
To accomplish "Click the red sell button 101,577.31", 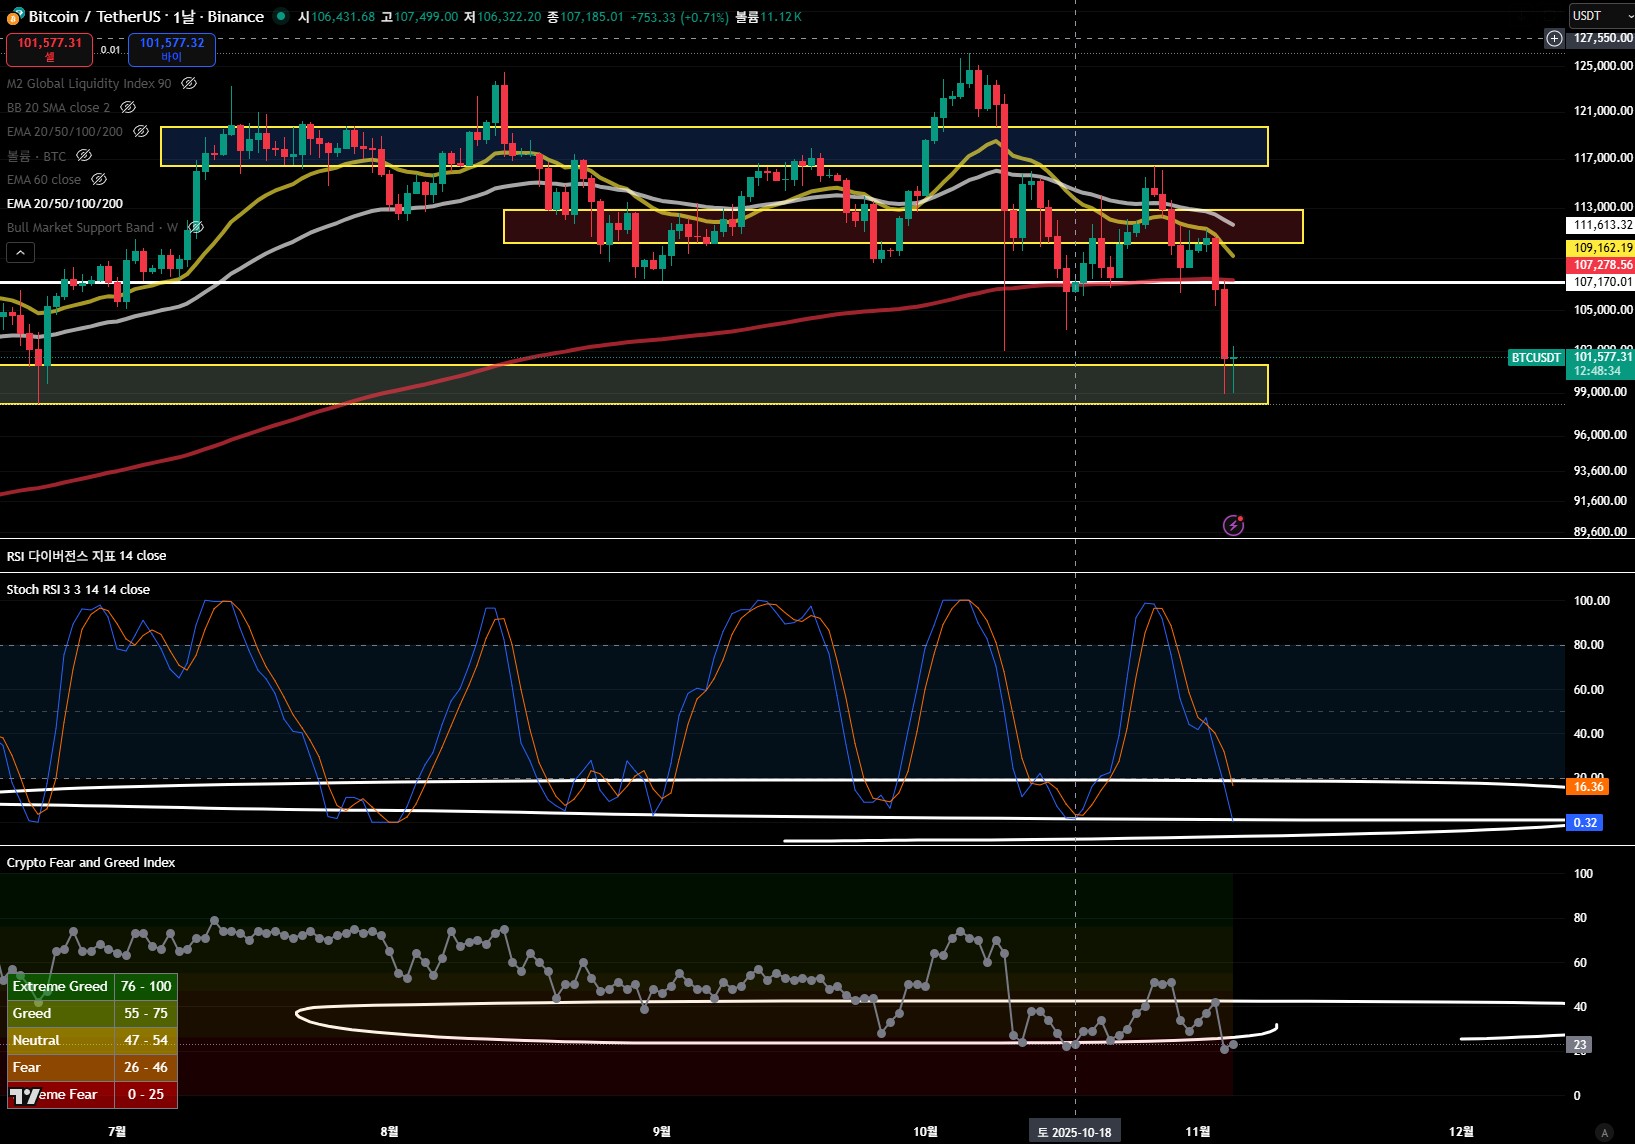I will (x=50, y=49).
